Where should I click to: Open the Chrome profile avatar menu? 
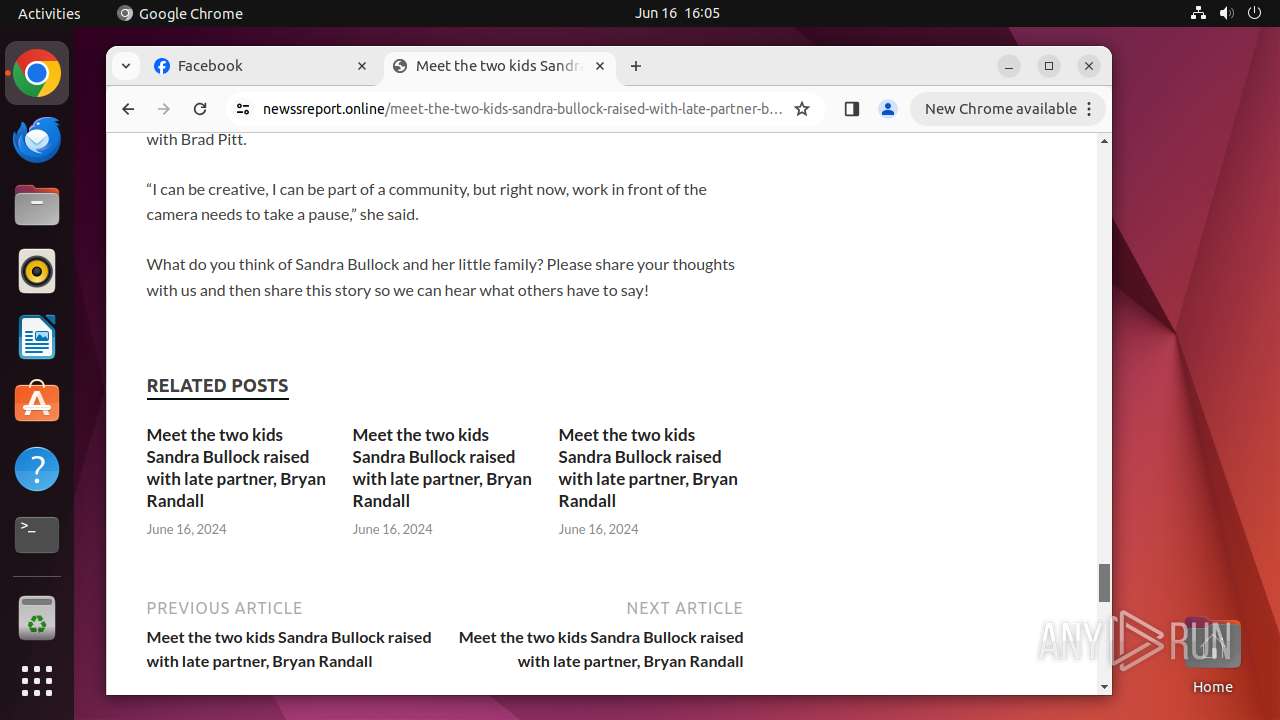tap(887, 109)
